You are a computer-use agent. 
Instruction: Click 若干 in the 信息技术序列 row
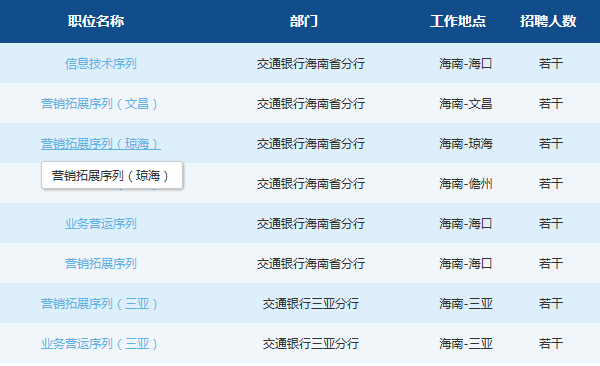click(x=551, y=64)
